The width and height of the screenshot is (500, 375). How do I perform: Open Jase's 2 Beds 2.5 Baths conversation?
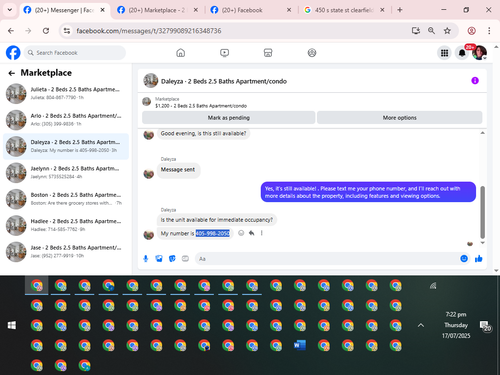pyautogui.click(x=66, y=252)
